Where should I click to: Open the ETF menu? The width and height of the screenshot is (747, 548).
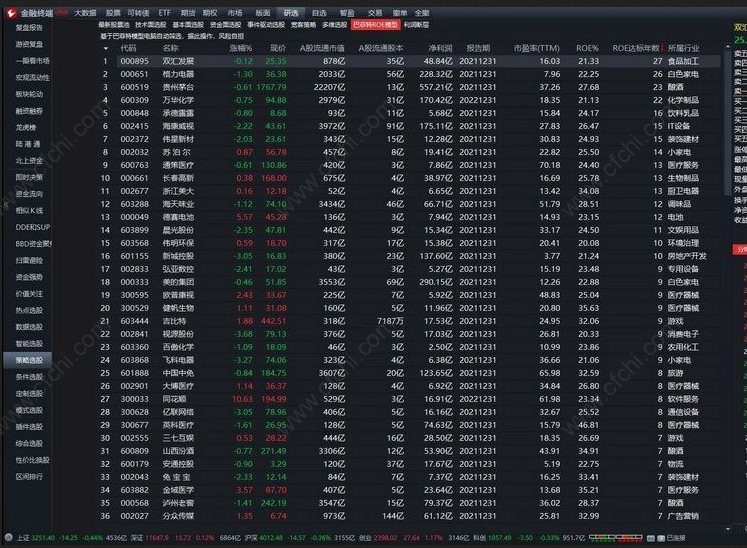tap(164, 13)
